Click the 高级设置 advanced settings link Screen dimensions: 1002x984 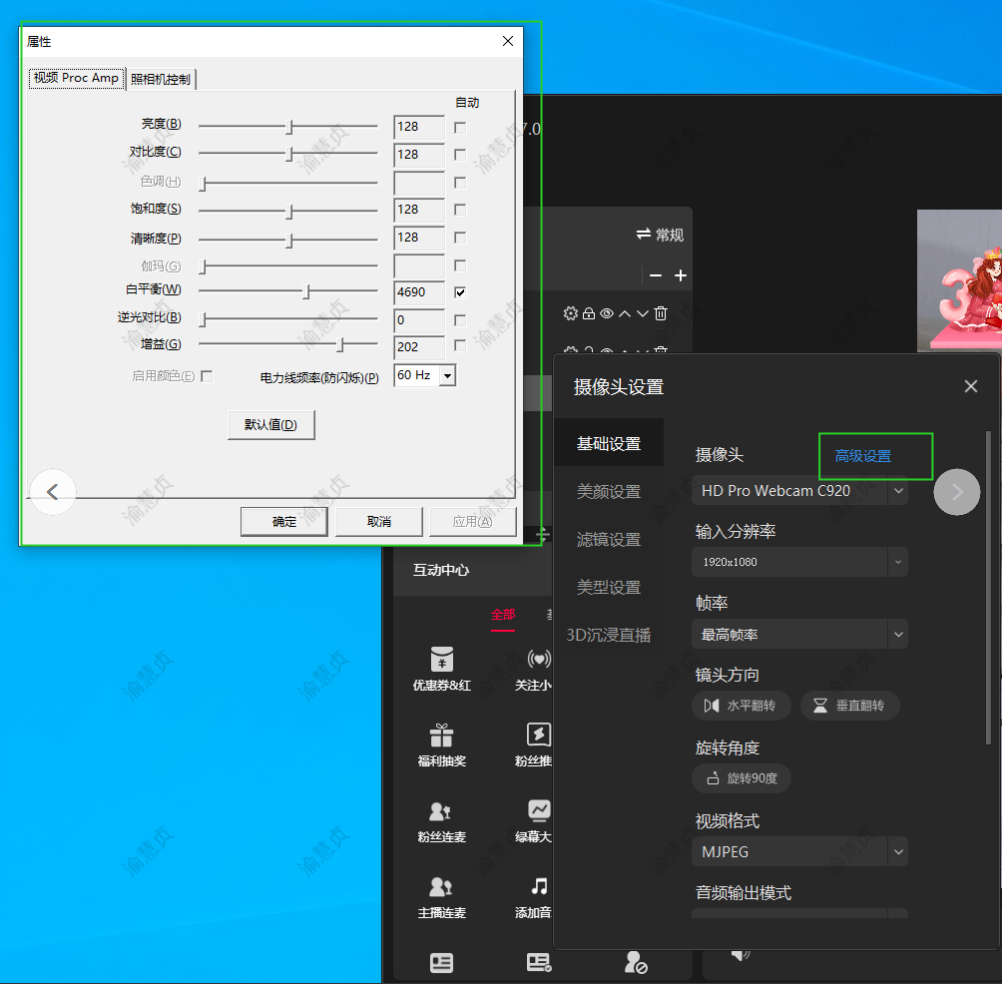click(x=863, y=456)
